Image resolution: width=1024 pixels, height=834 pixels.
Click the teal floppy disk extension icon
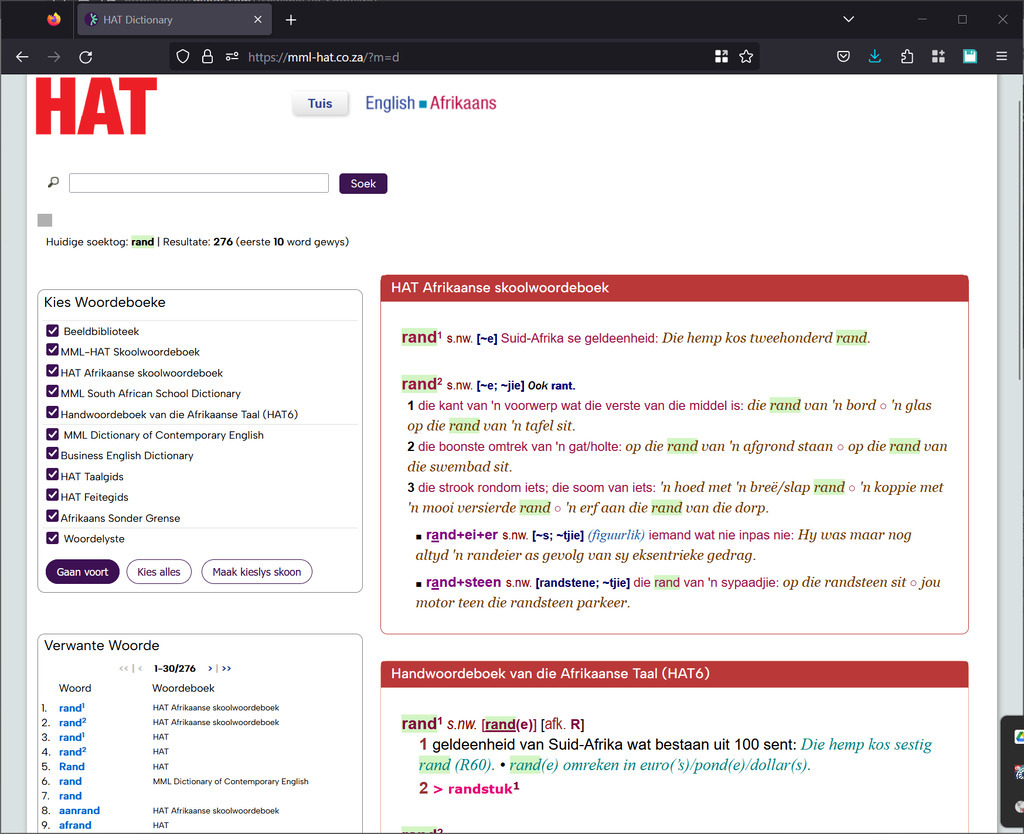[x=970, y=57]
